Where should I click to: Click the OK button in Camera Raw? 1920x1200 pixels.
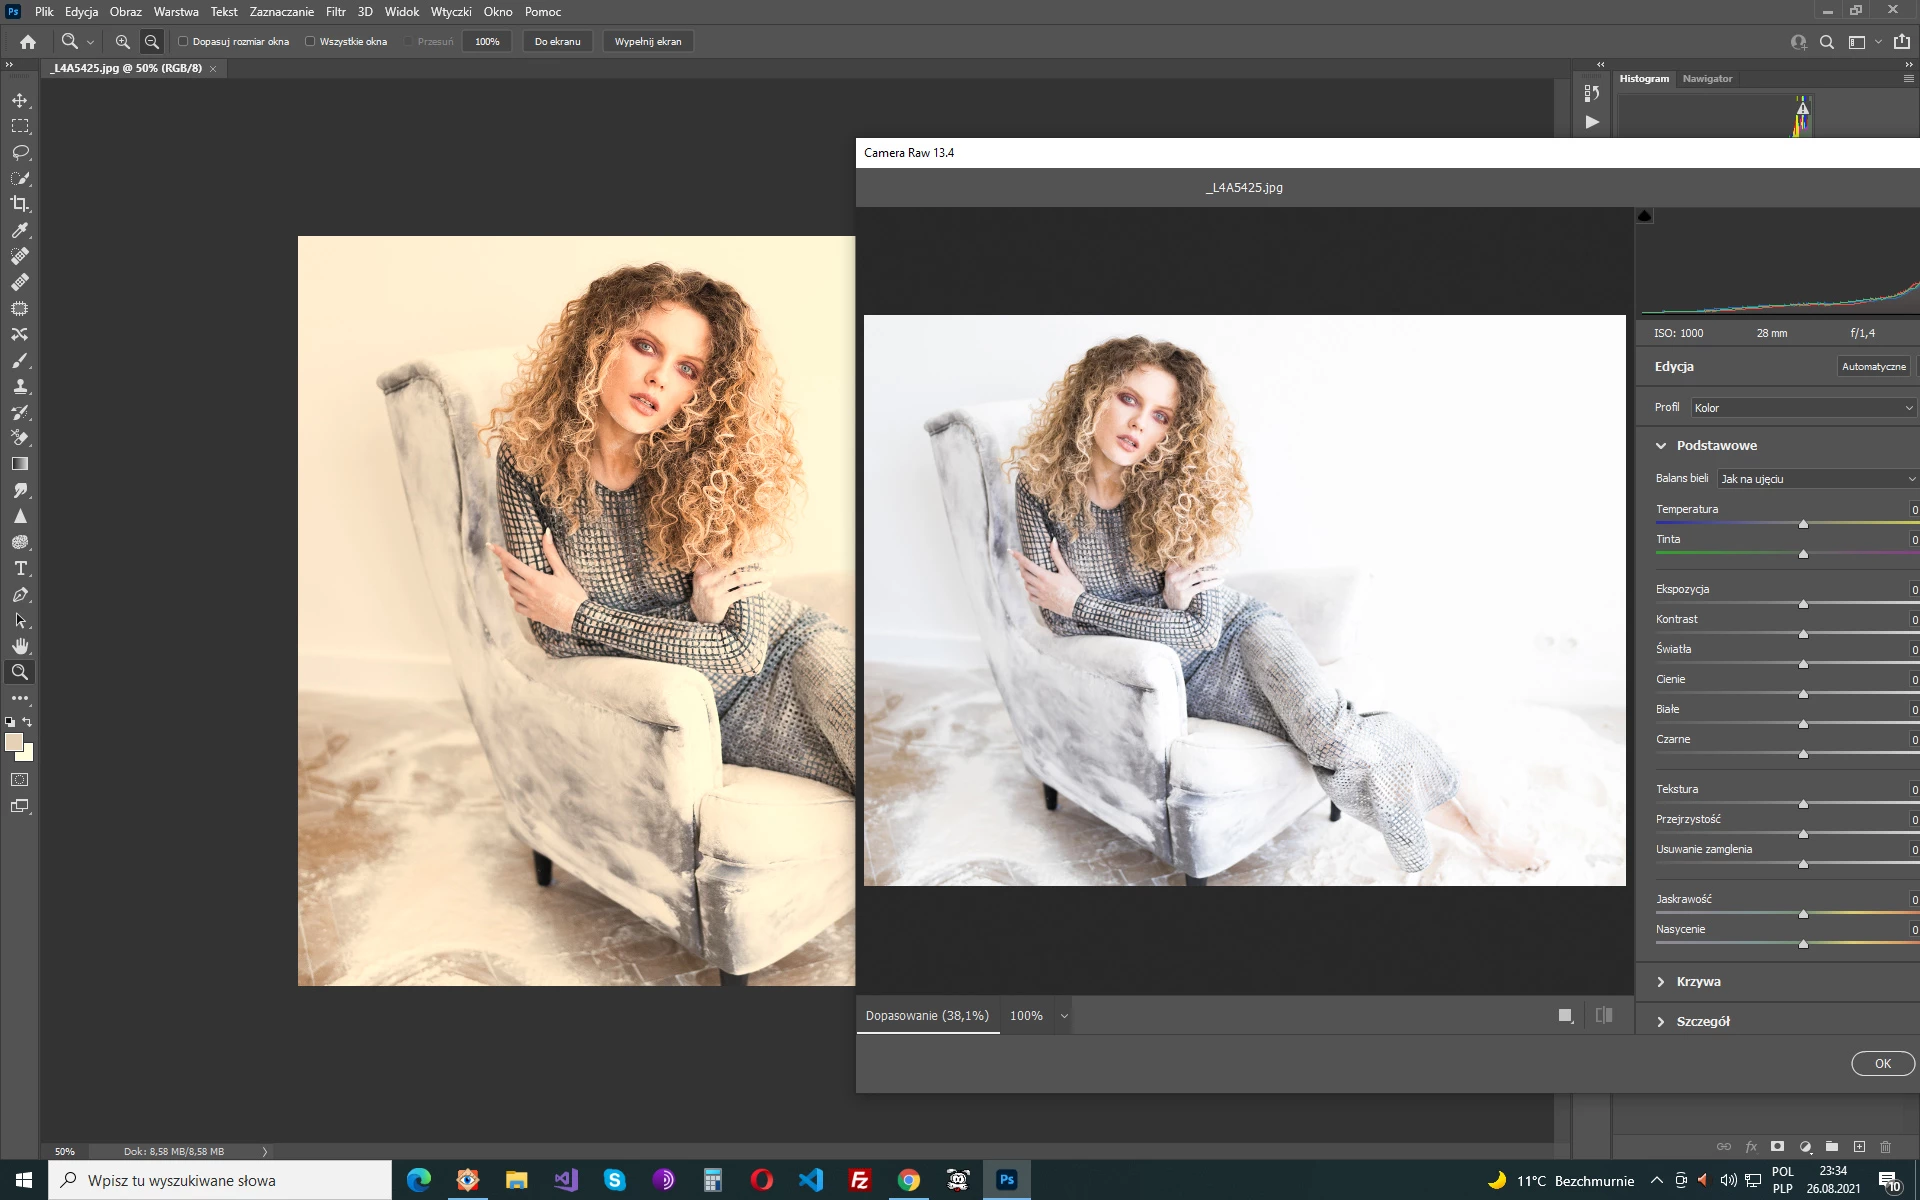click(x=1882, y=1064)
